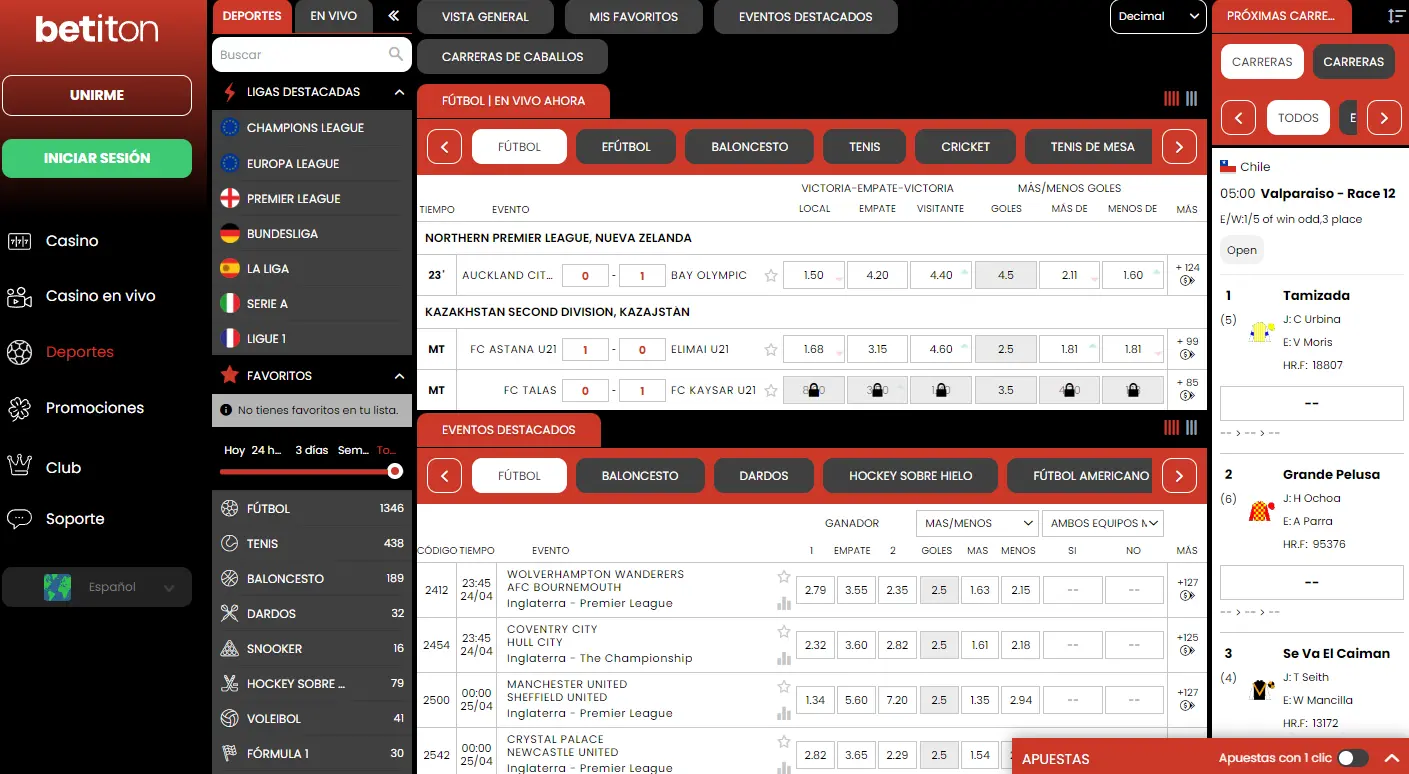1409x774 pixels.
Task: Click magnifier icon in search box
Action: point(396,55)
